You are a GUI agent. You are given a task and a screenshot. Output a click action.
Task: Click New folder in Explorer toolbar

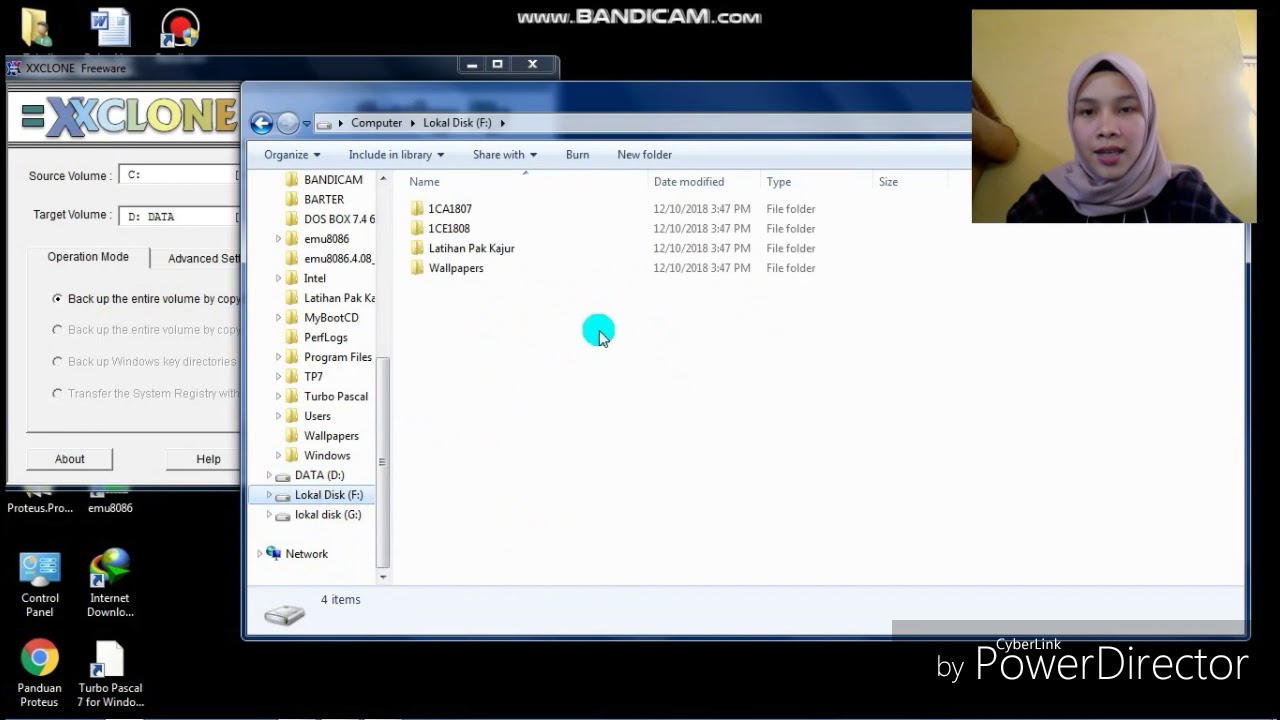point(644,155)
